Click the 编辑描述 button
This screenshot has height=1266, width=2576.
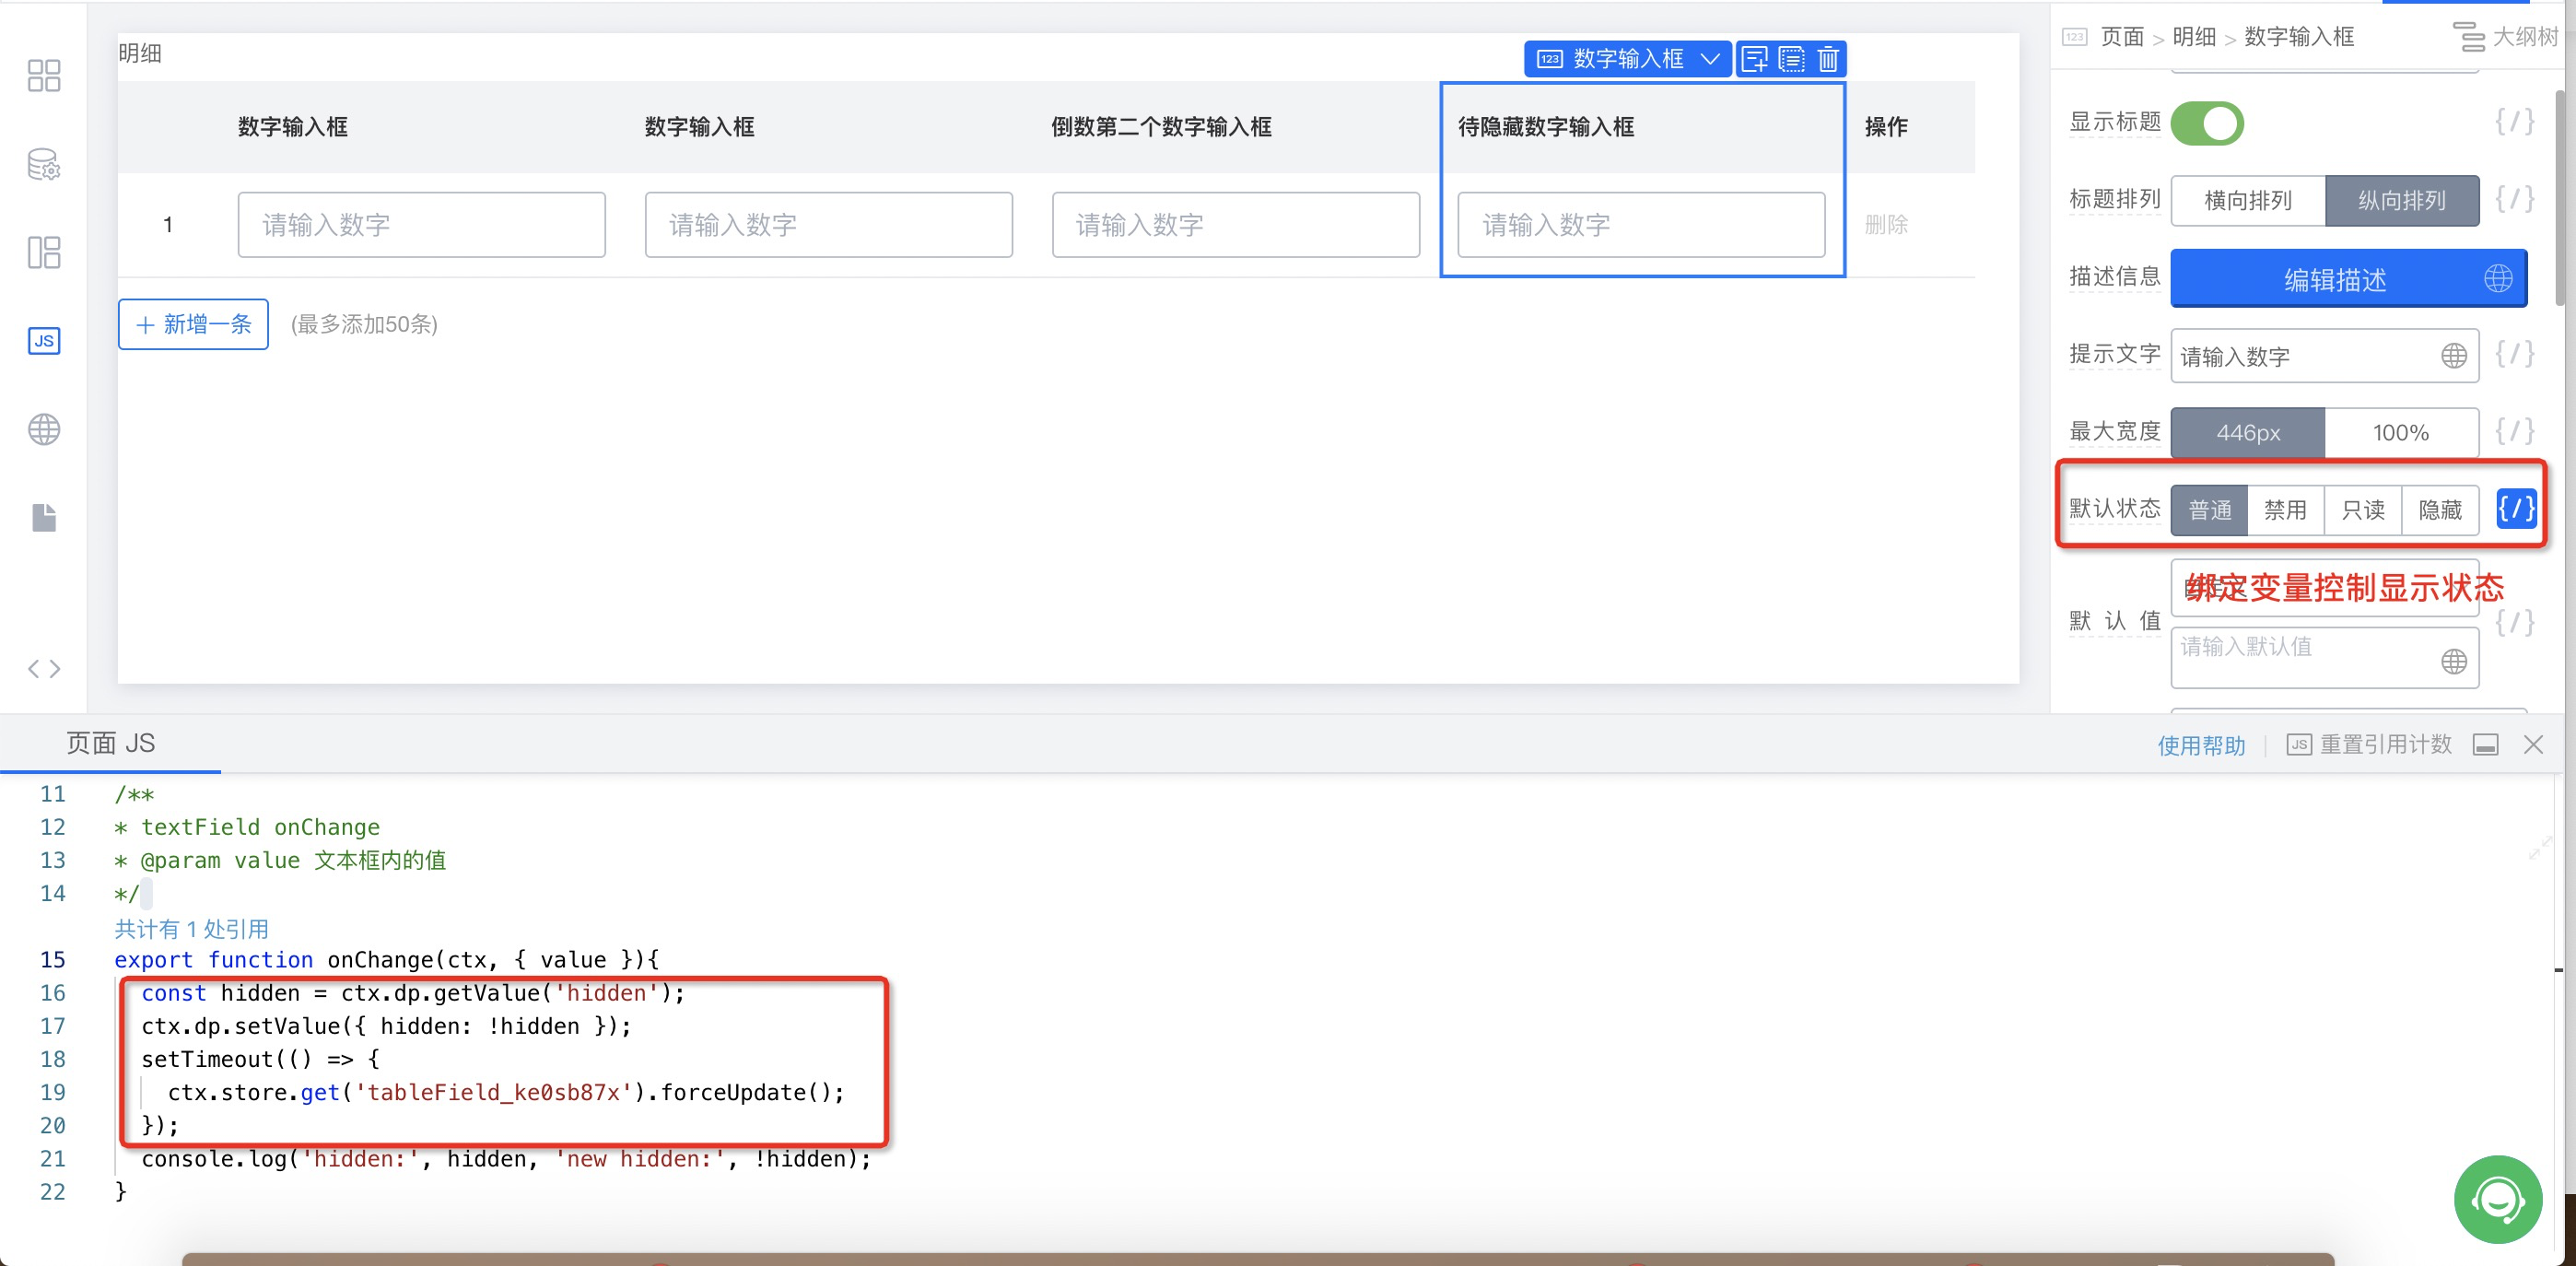(x=2335, y=279)
